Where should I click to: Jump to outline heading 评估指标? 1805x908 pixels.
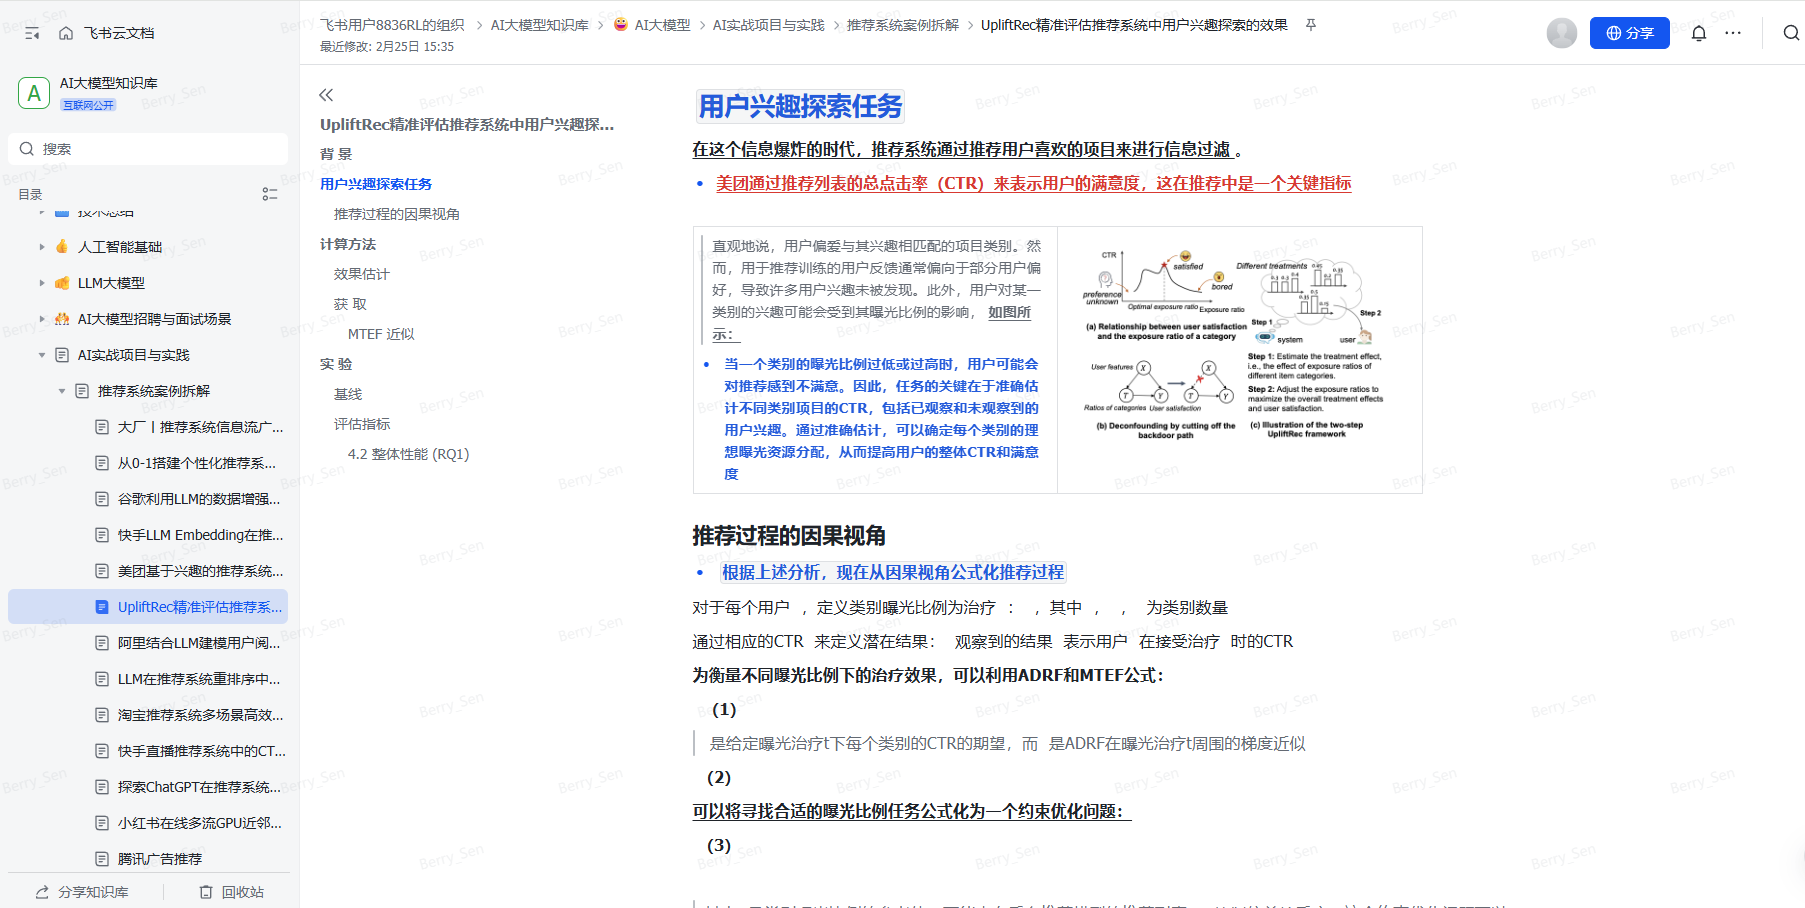[x=362, y=424]
